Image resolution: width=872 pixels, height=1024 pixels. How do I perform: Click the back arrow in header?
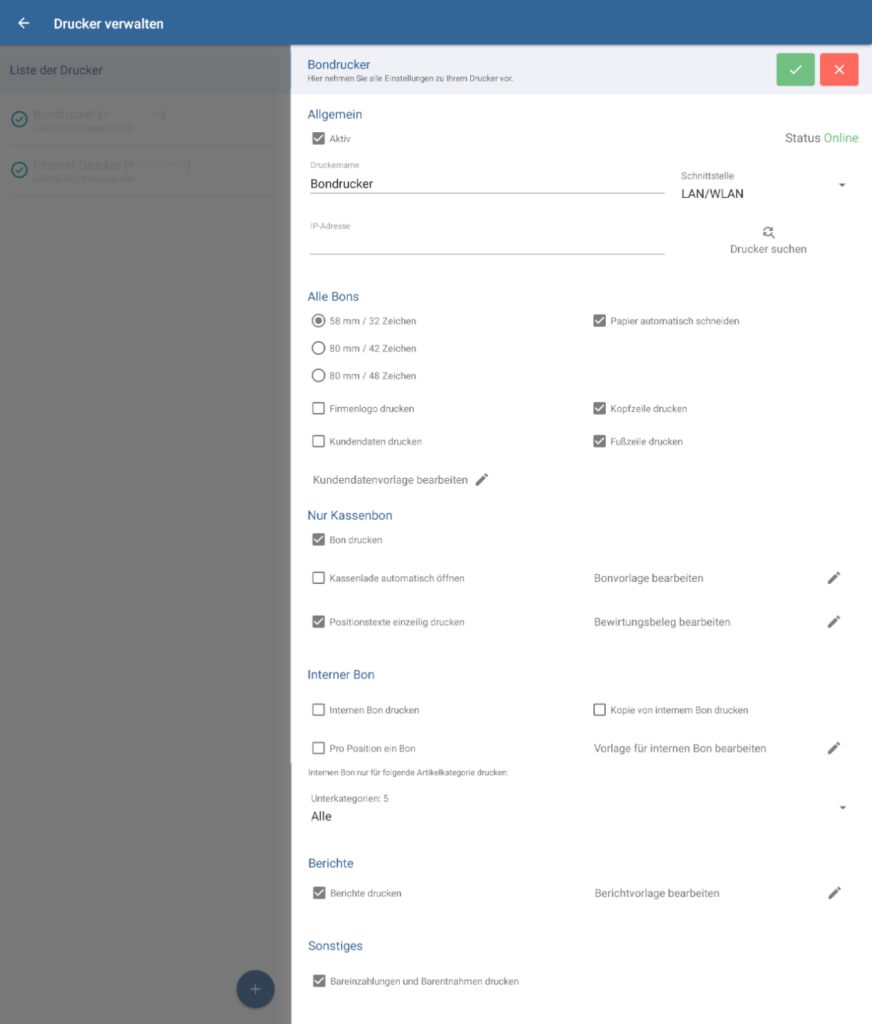pos(24,23)
